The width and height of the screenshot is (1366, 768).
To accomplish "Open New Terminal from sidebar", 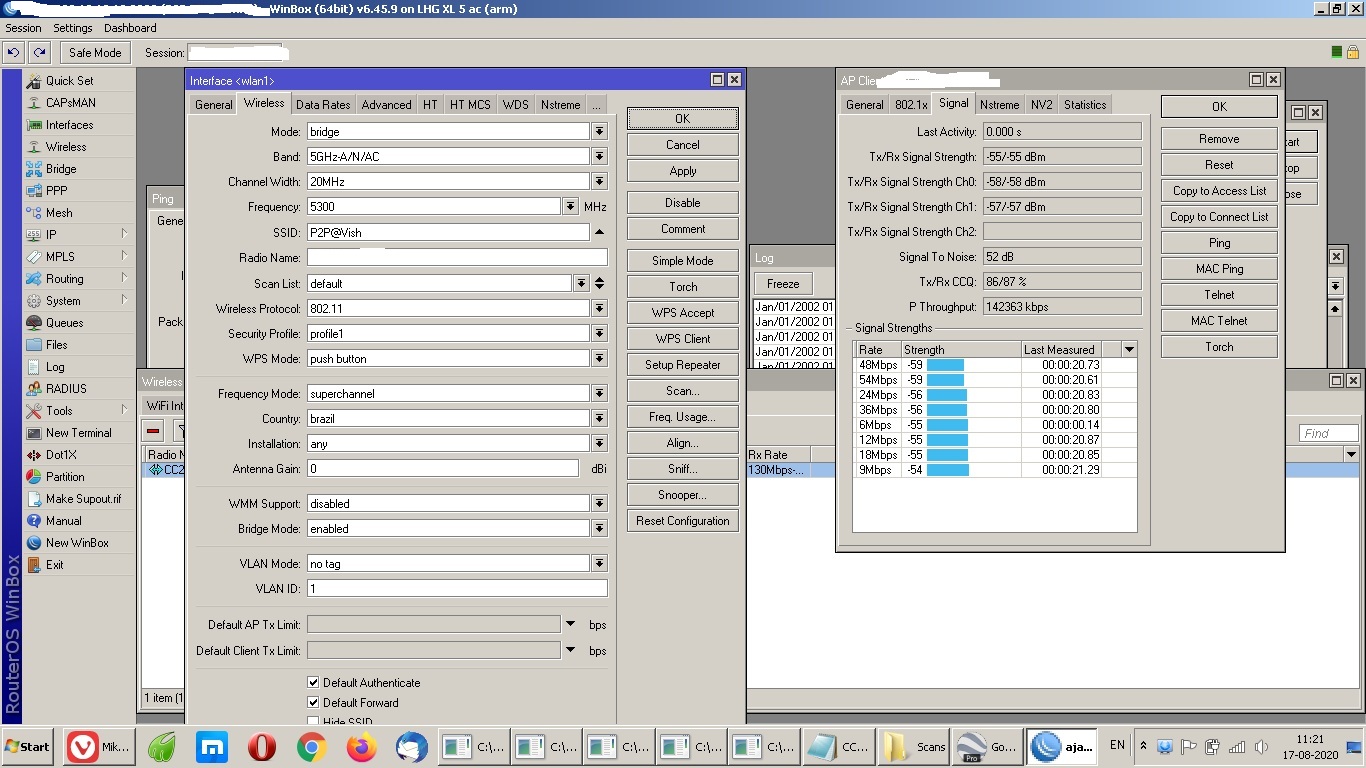I will [79, 433].
